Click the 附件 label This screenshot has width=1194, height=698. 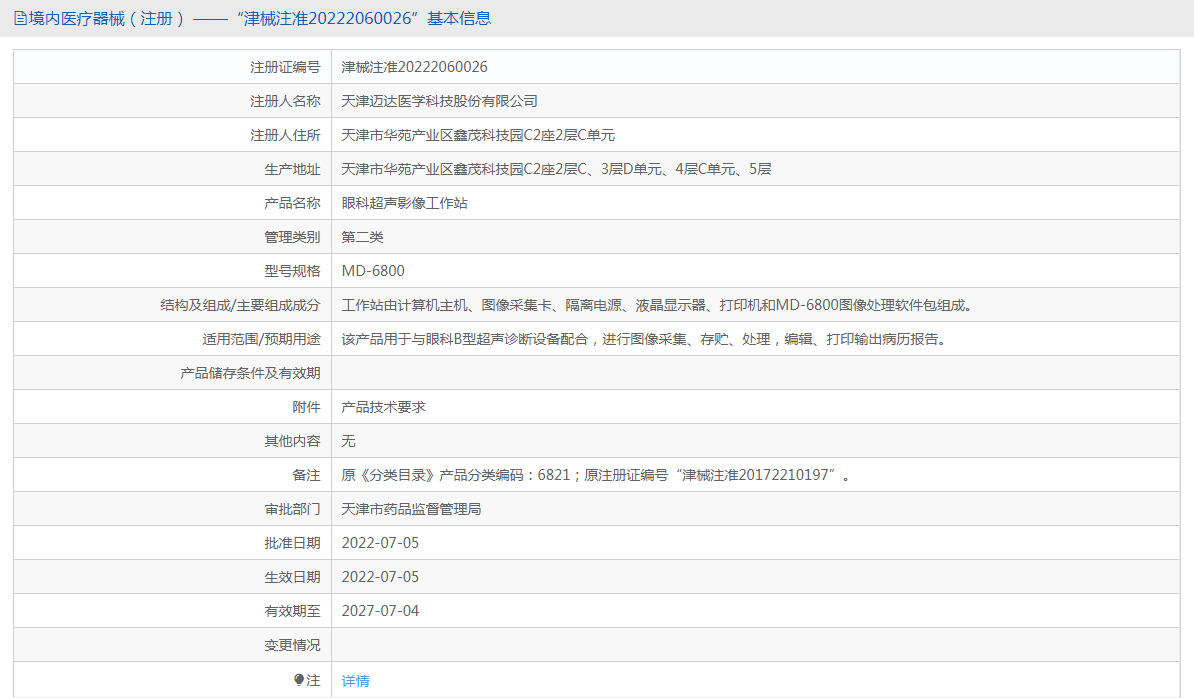point(306,407)
